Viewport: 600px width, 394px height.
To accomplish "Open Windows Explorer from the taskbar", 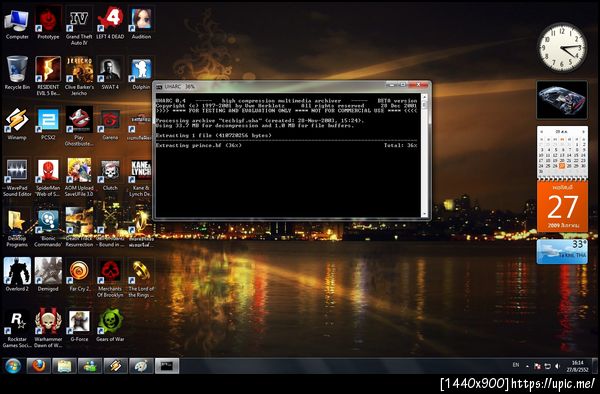I will click(64, 366).
